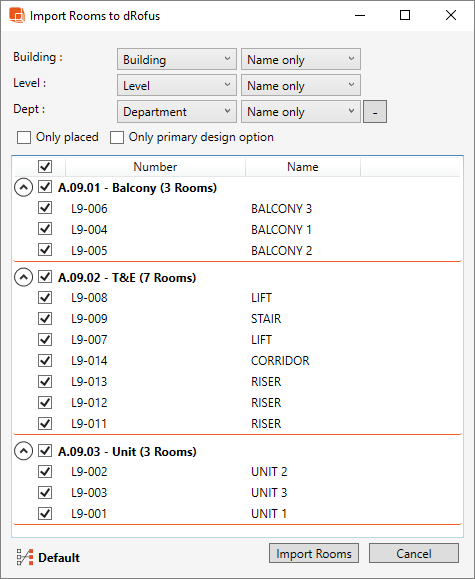Click the Default configuration icon

pos(25,557)
